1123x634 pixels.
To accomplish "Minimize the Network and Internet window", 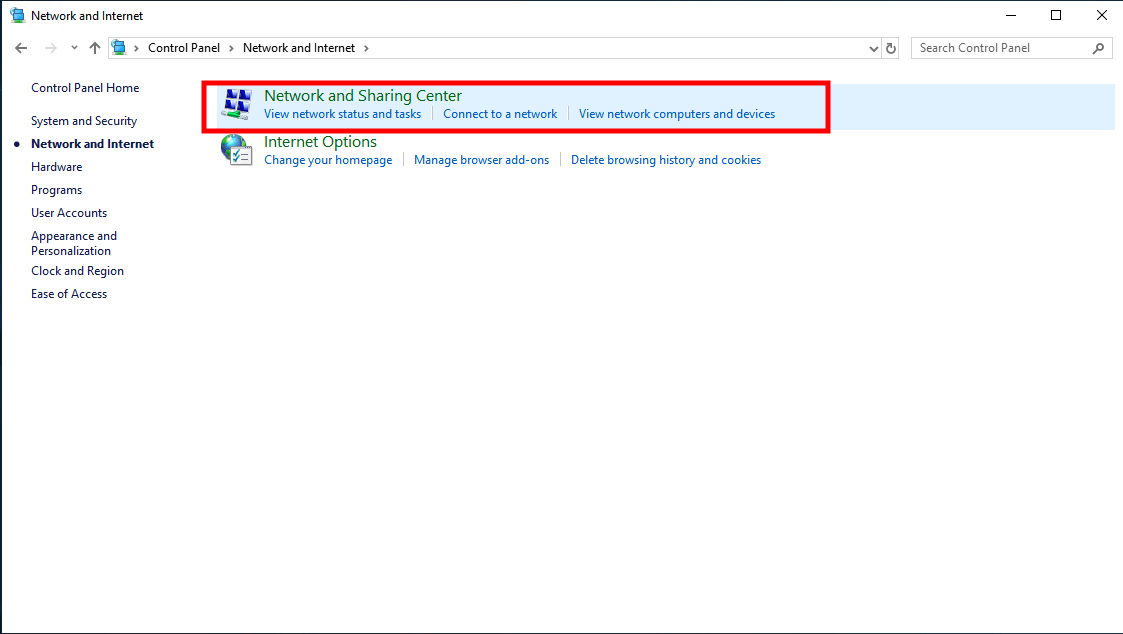I will [x=1011, y=15].
